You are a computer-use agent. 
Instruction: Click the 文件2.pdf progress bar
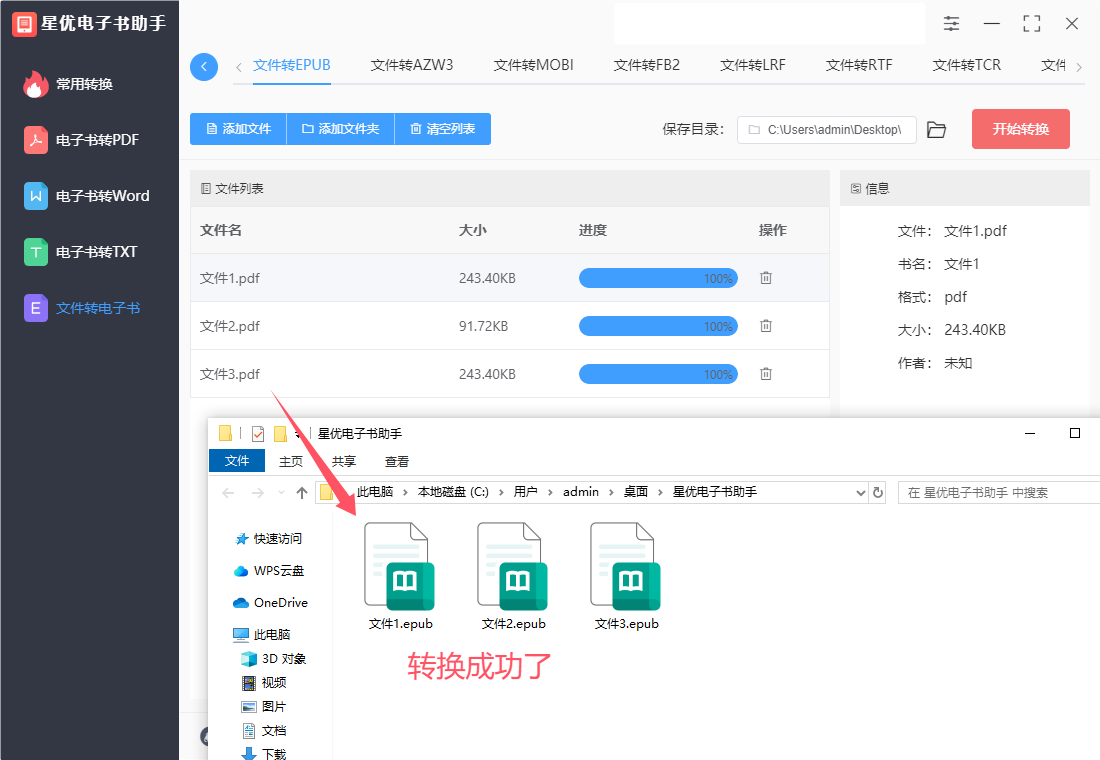pos(658,326)
